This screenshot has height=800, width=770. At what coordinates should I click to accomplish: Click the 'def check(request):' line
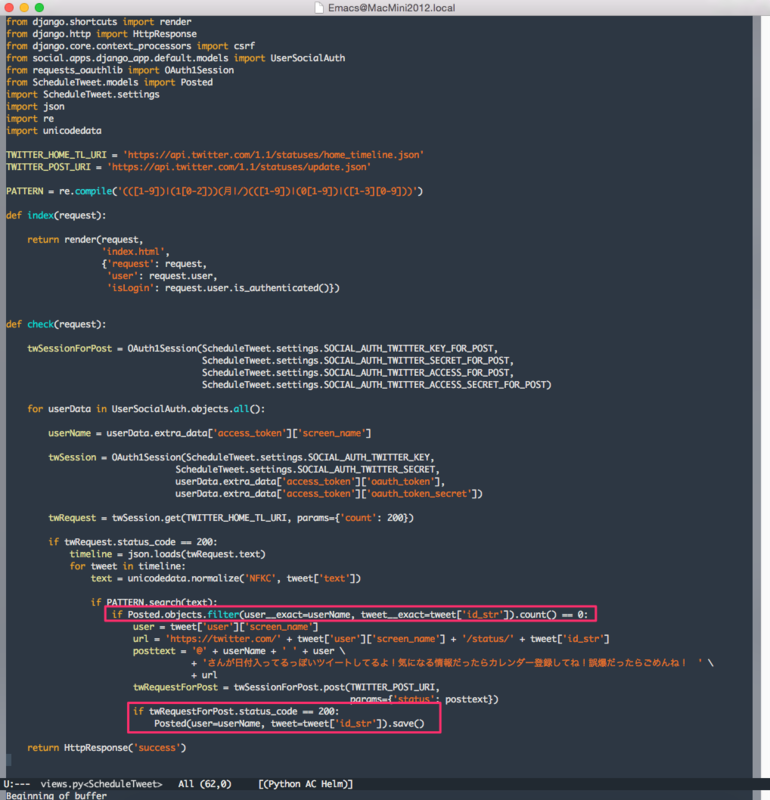pos(56,324)
